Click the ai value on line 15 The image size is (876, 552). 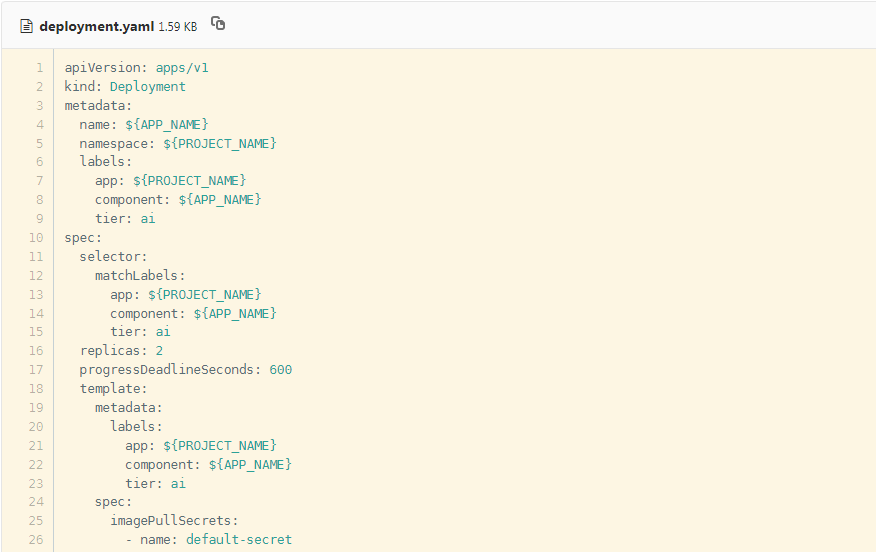click(163, 332)
